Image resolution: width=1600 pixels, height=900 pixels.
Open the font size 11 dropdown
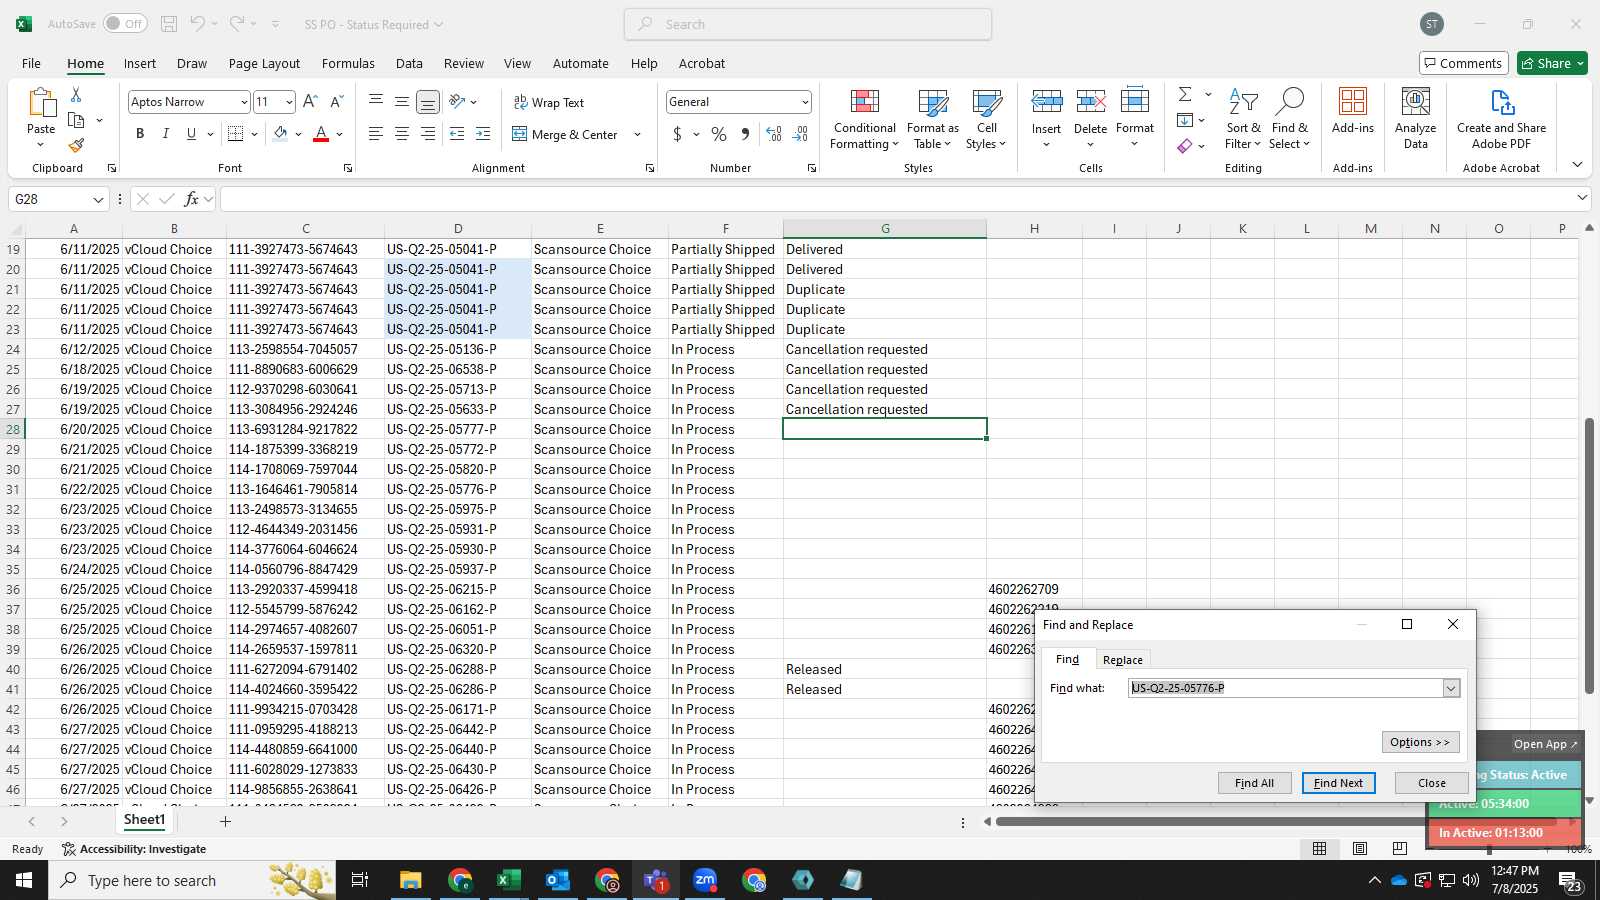point(289,102)
